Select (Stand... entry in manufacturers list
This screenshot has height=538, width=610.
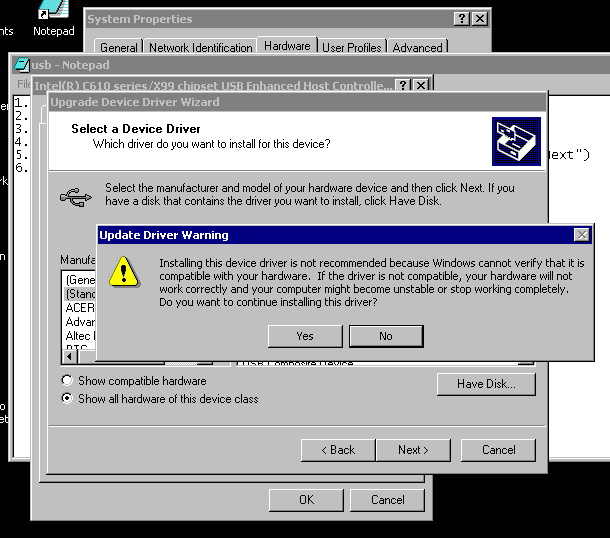80,294
